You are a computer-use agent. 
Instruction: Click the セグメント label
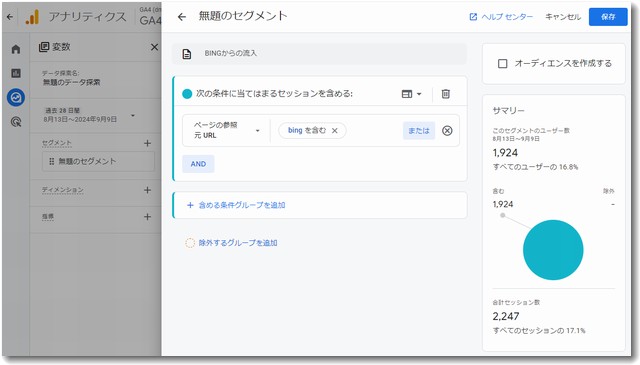(57, 143)
